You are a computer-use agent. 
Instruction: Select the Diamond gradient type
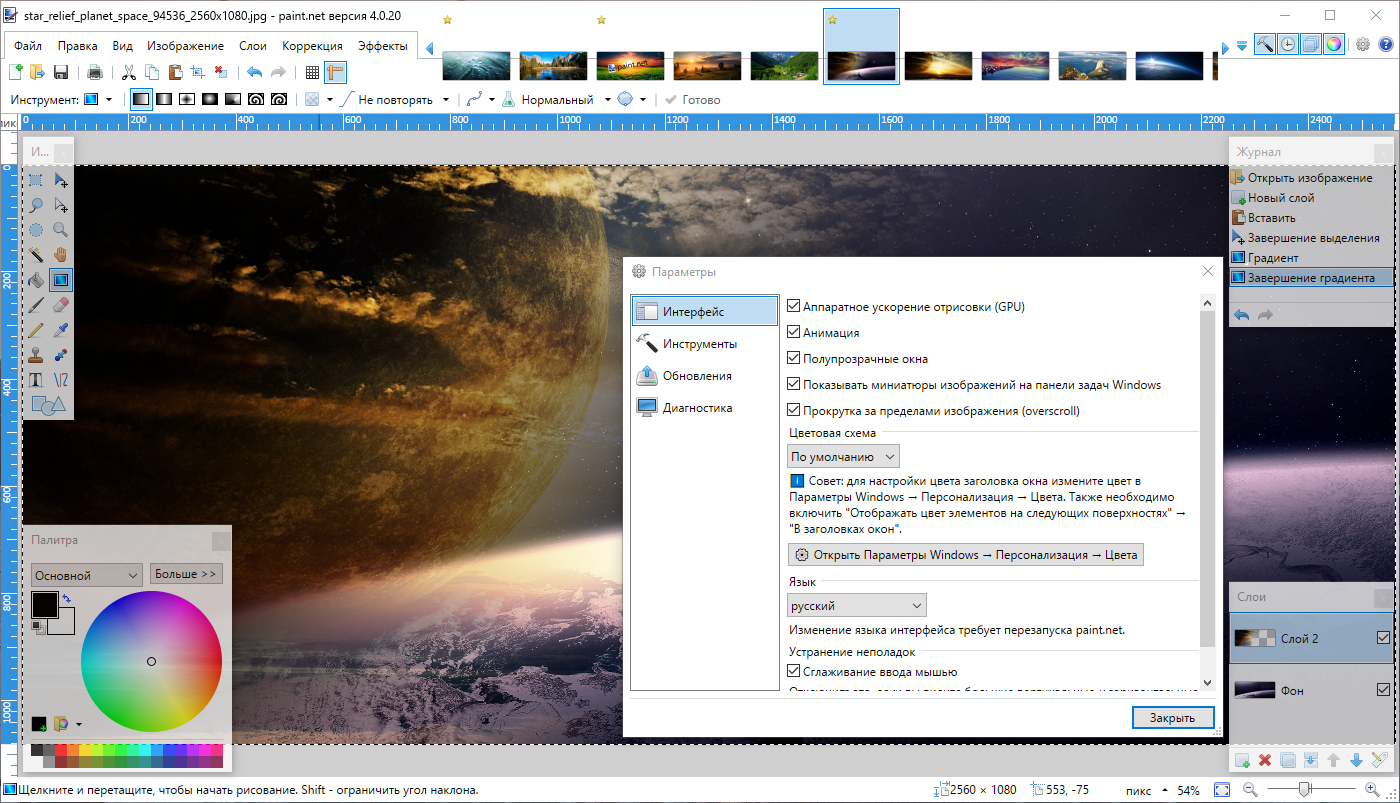[187, 100]
